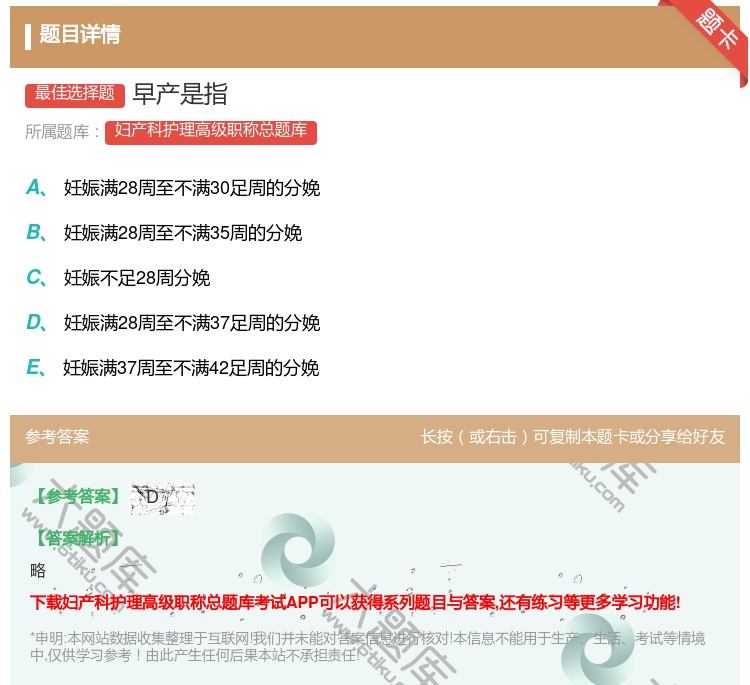Click the 【答案解析】 label
This screenshot has height=685, width=750.
(x=77, y=538)
